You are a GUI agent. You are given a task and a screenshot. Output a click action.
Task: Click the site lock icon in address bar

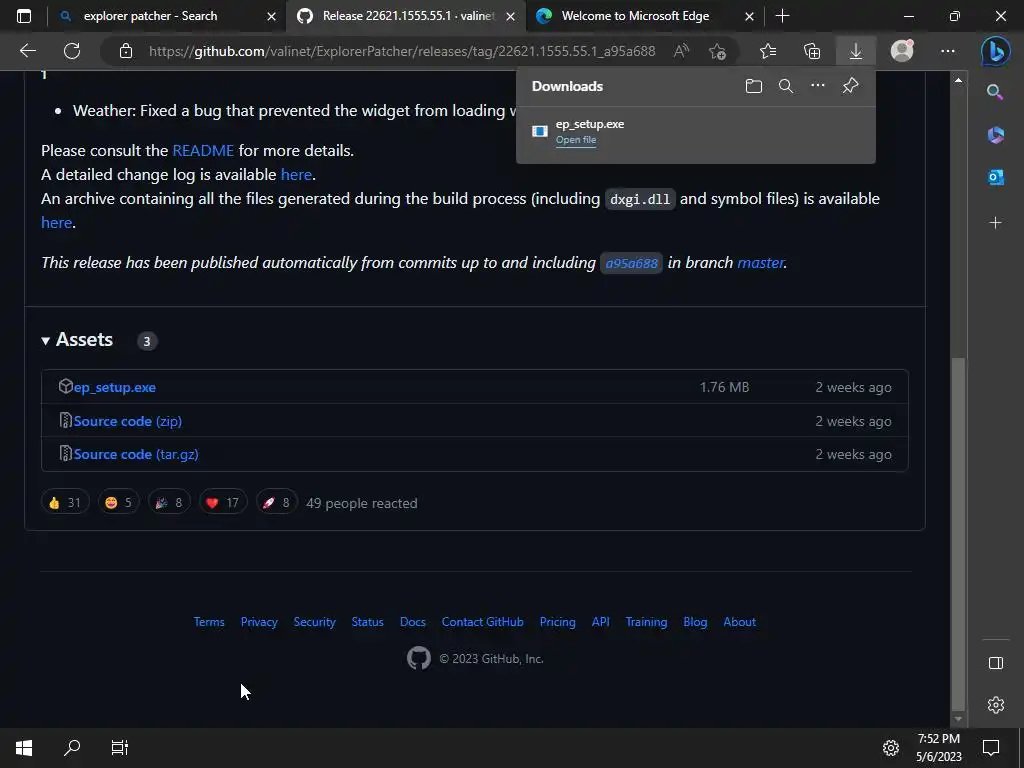click(x=126, y=51)
